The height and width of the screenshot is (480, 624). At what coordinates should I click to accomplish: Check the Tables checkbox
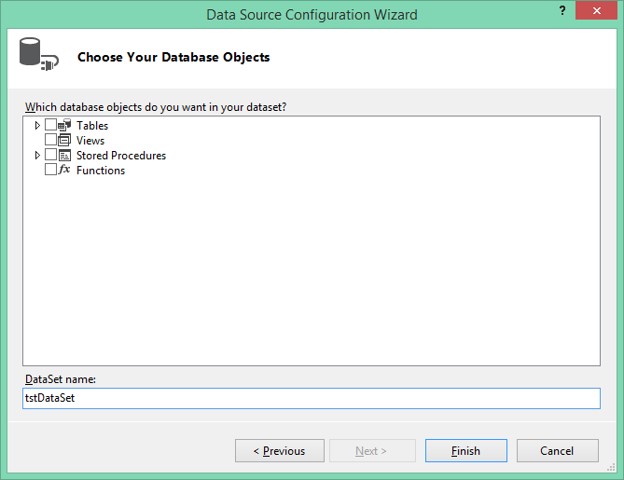[x=51, y=125]
